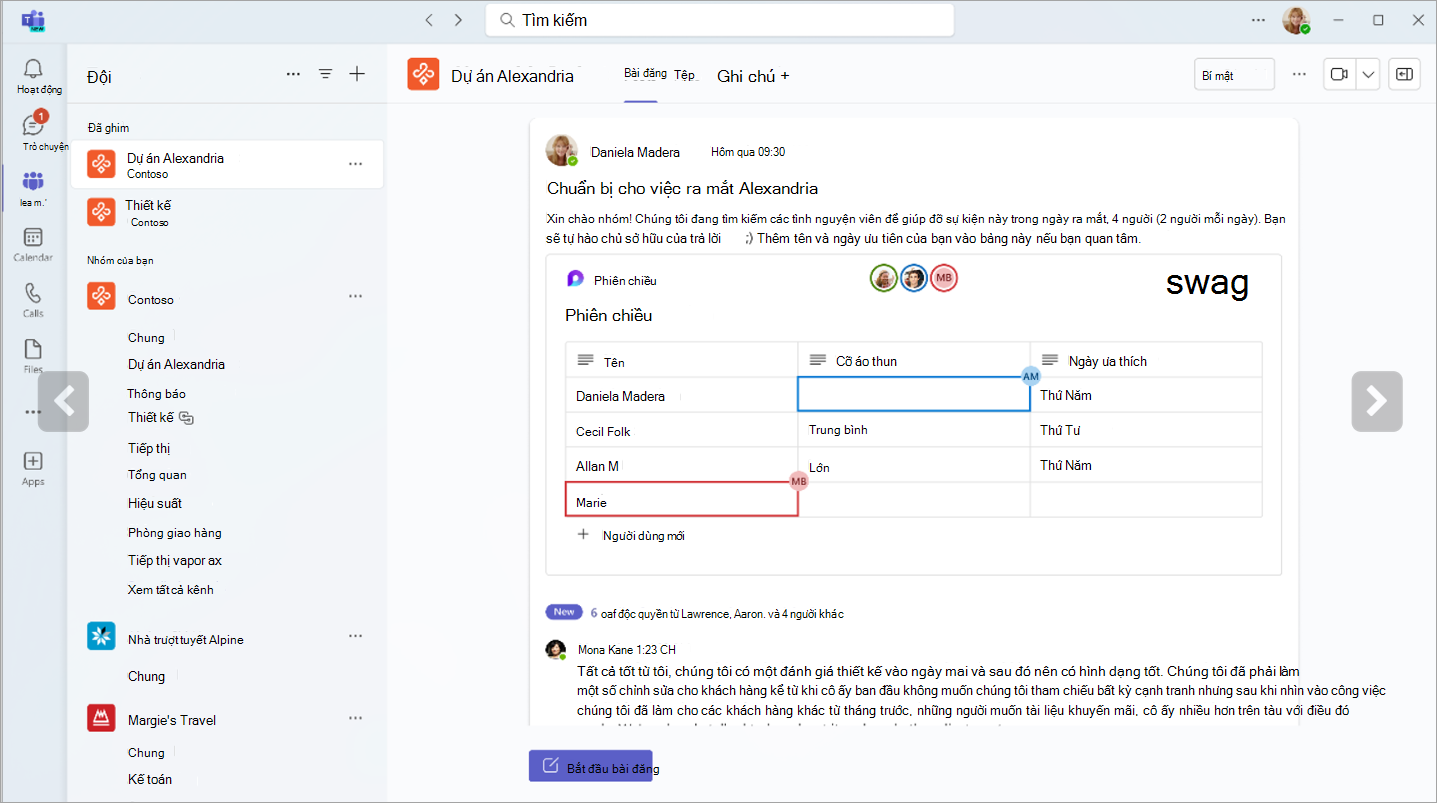
Task: Open Thông báo channel under Contoso
Action: coord(157,394)
